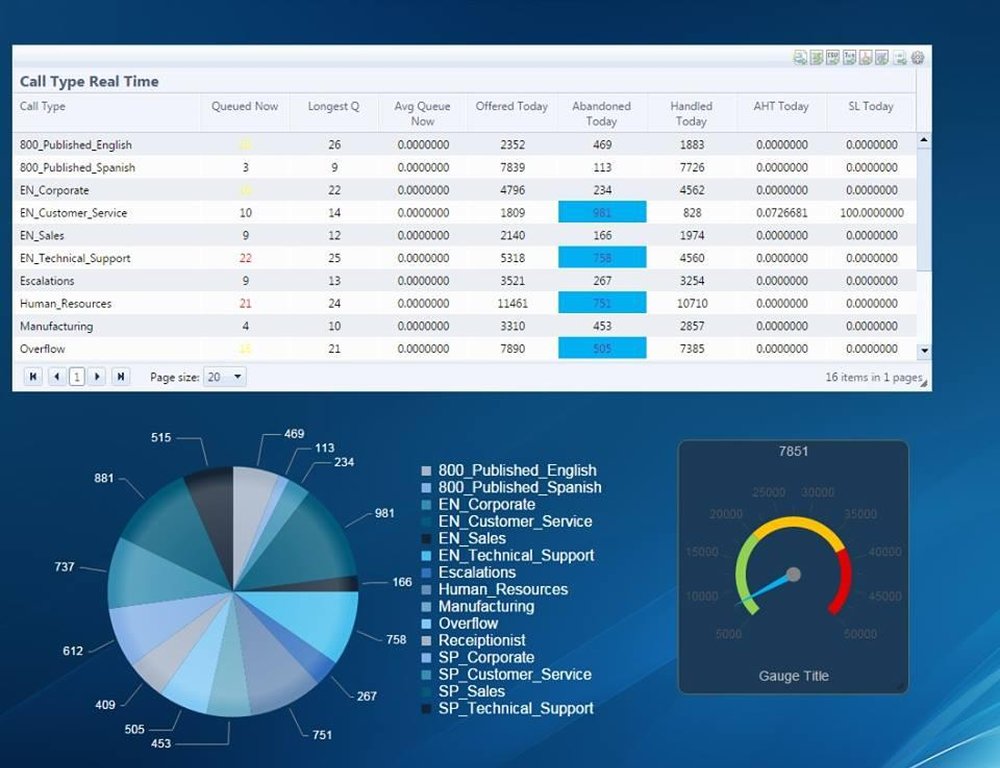The width and height of the screenshot is (1000, 768).
Task: Click the 612 pie chart data label
Action: pos(73,651)
